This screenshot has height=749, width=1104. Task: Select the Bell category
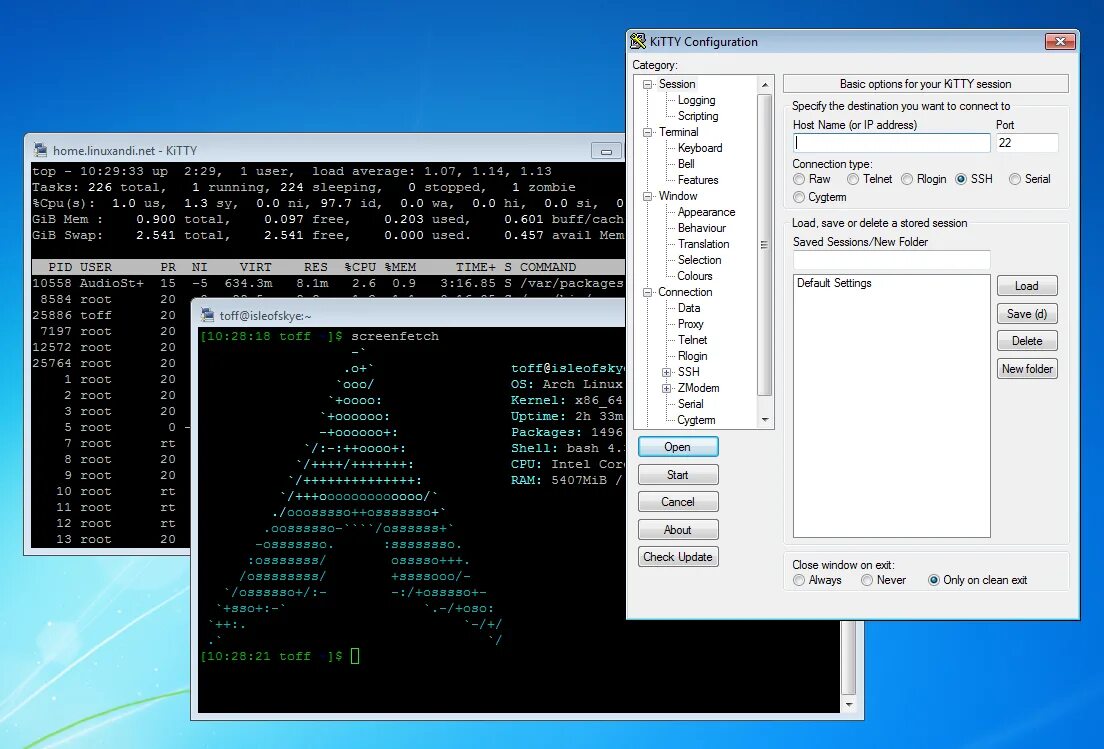coord(686,164)
